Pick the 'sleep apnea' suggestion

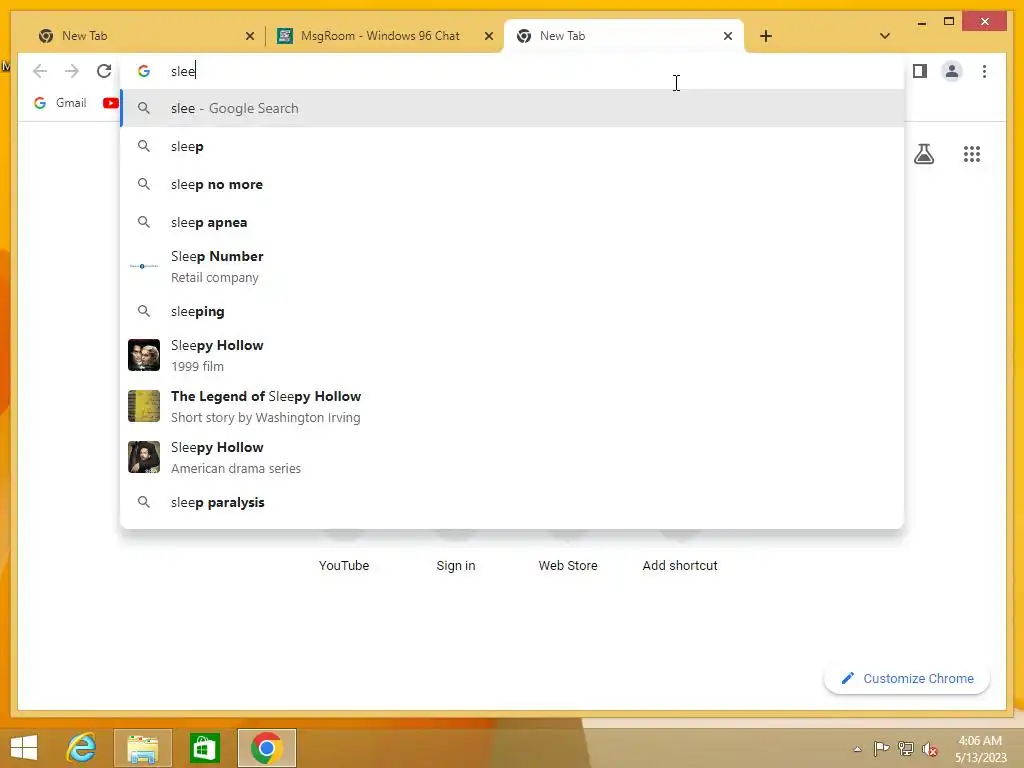point(512,222)
